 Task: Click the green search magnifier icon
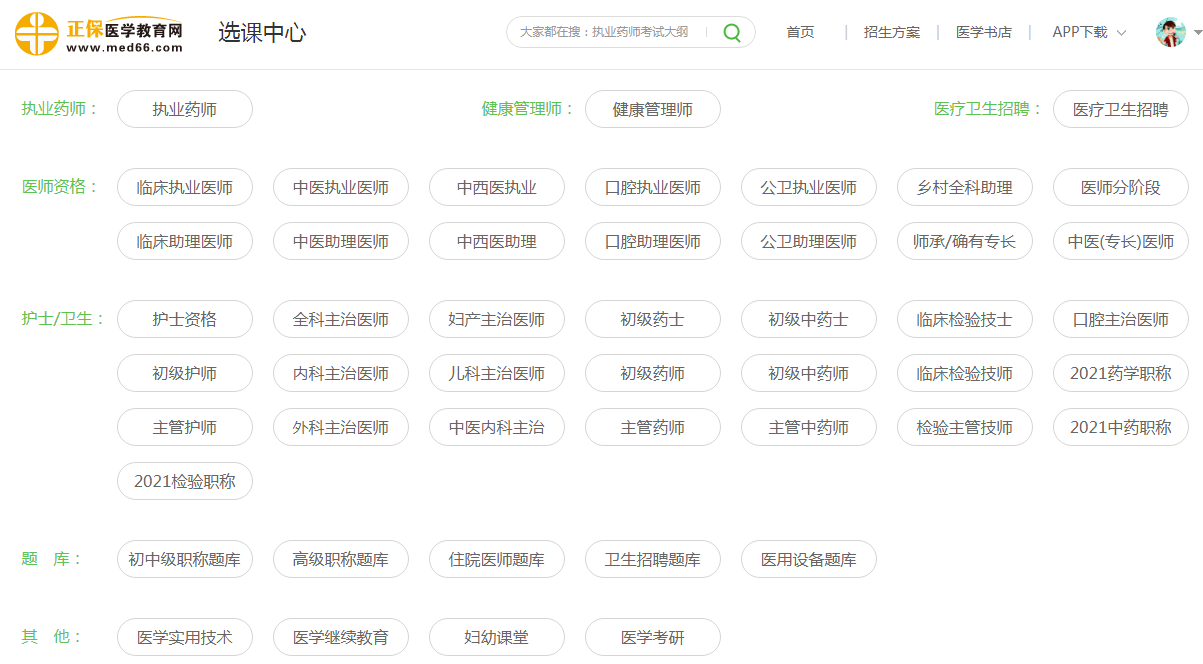pyautogui.click(x=732, y=33)
